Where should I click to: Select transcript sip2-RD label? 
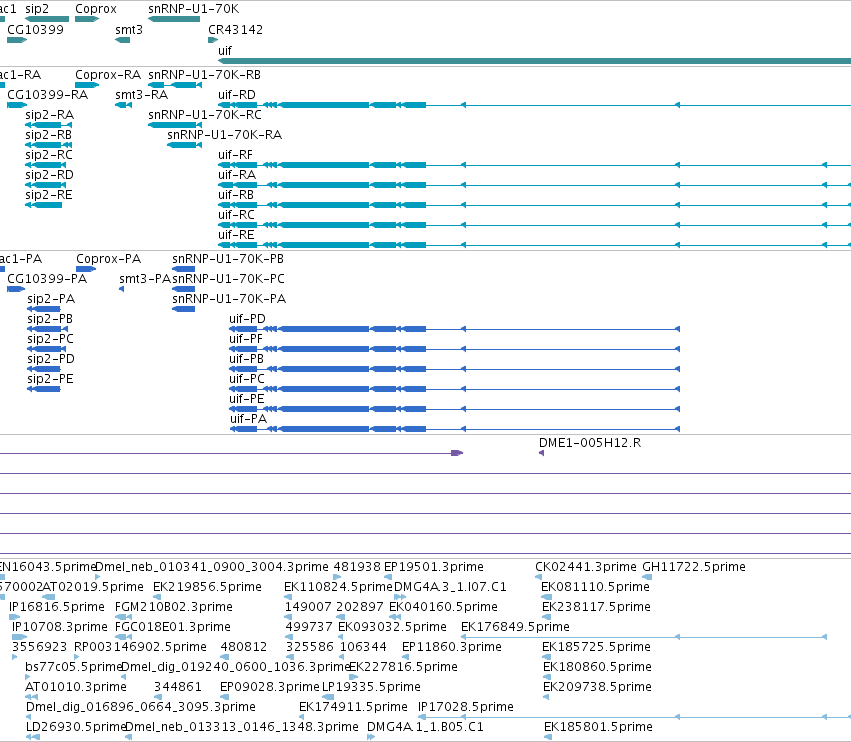point(49,175)
